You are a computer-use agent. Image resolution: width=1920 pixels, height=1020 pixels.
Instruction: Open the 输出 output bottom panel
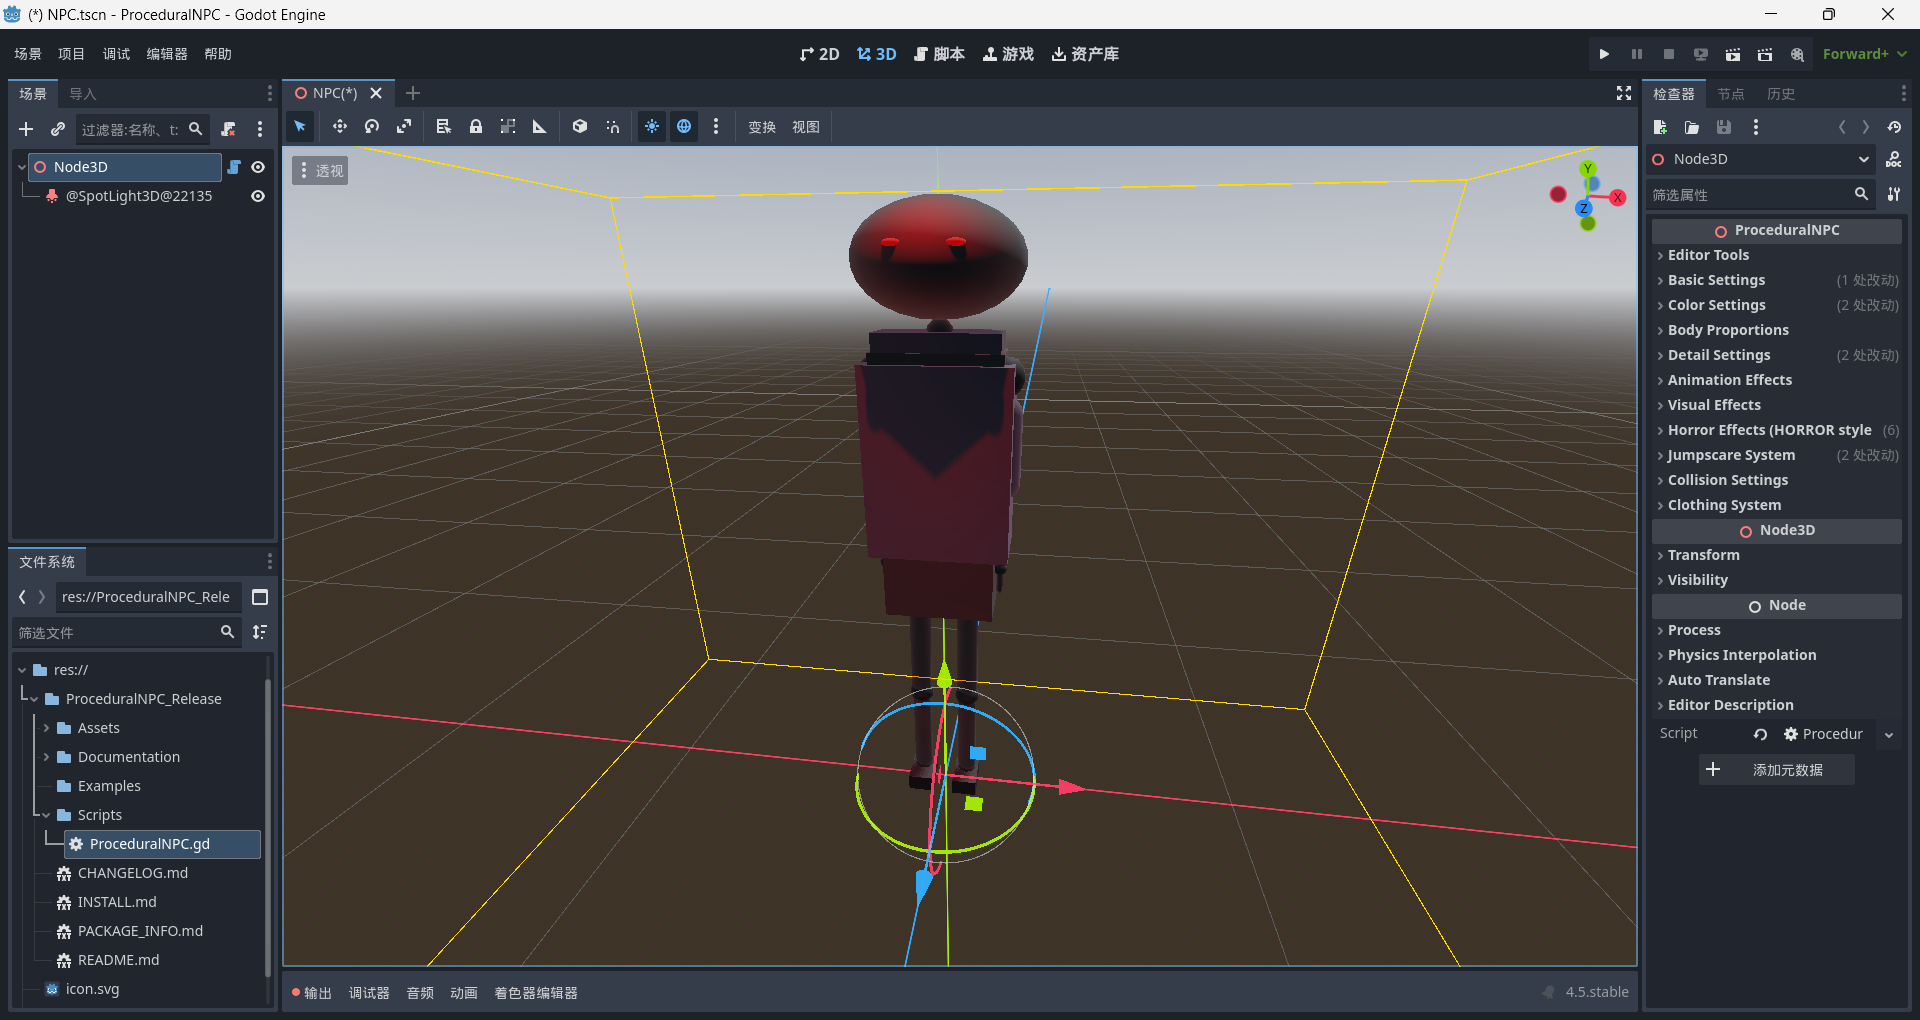coord(312,993)
